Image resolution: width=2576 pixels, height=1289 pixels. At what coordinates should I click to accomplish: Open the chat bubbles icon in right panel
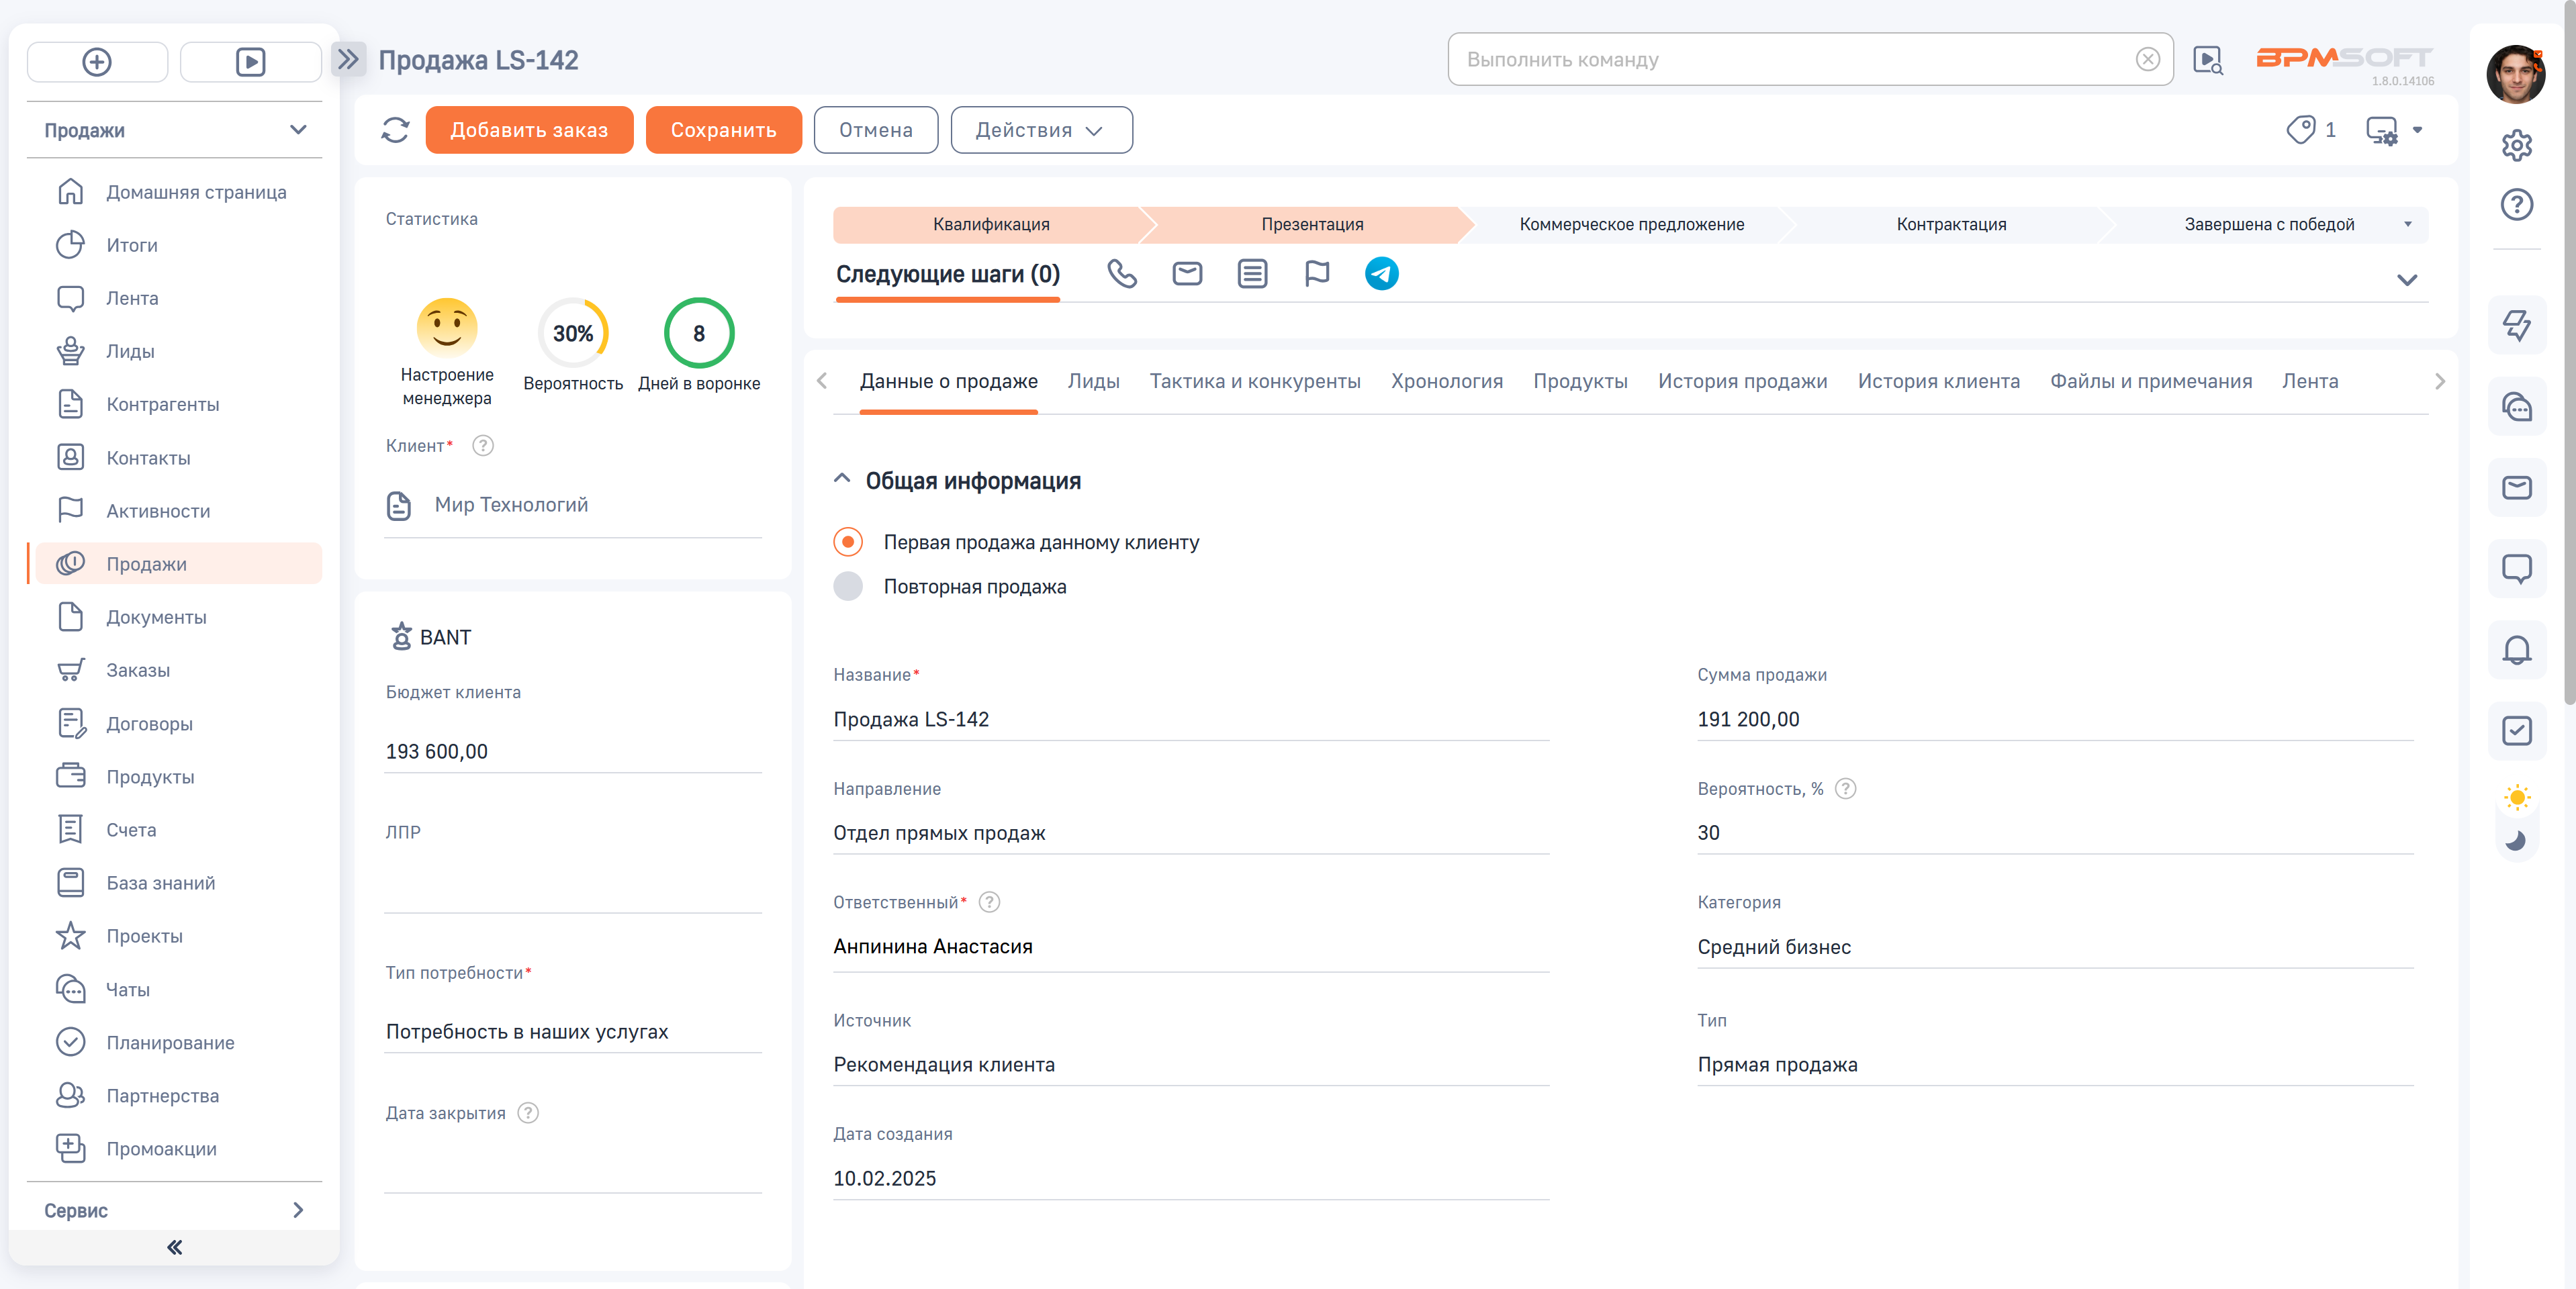[2516, 407]
